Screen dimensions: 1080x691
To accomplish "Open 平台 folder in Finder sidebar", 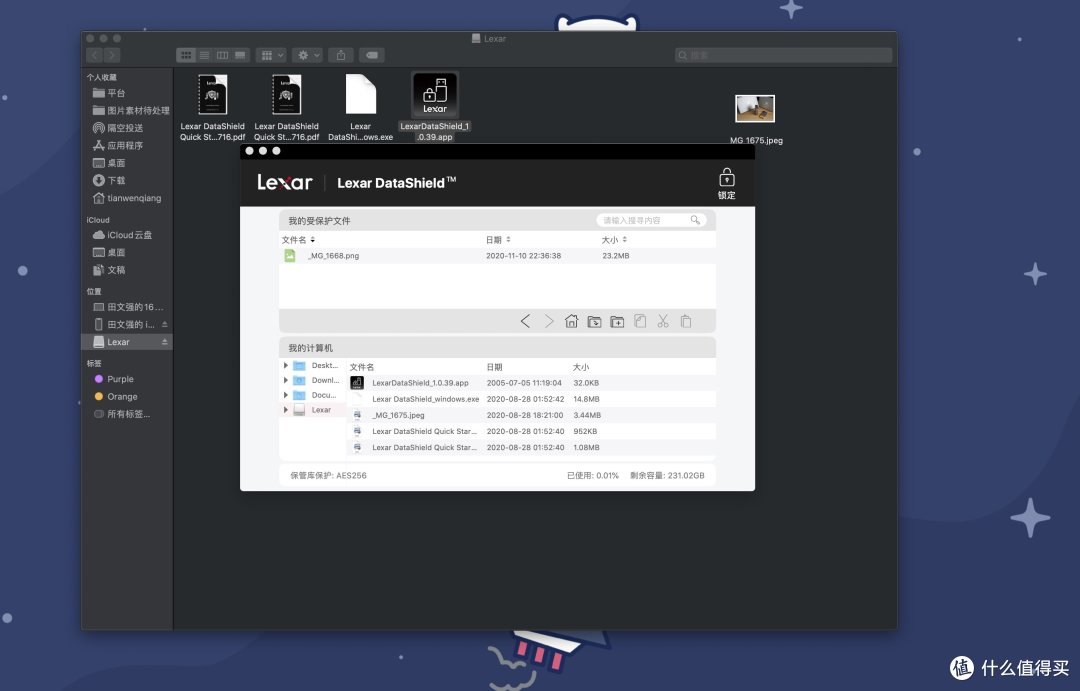I will 109,93.
